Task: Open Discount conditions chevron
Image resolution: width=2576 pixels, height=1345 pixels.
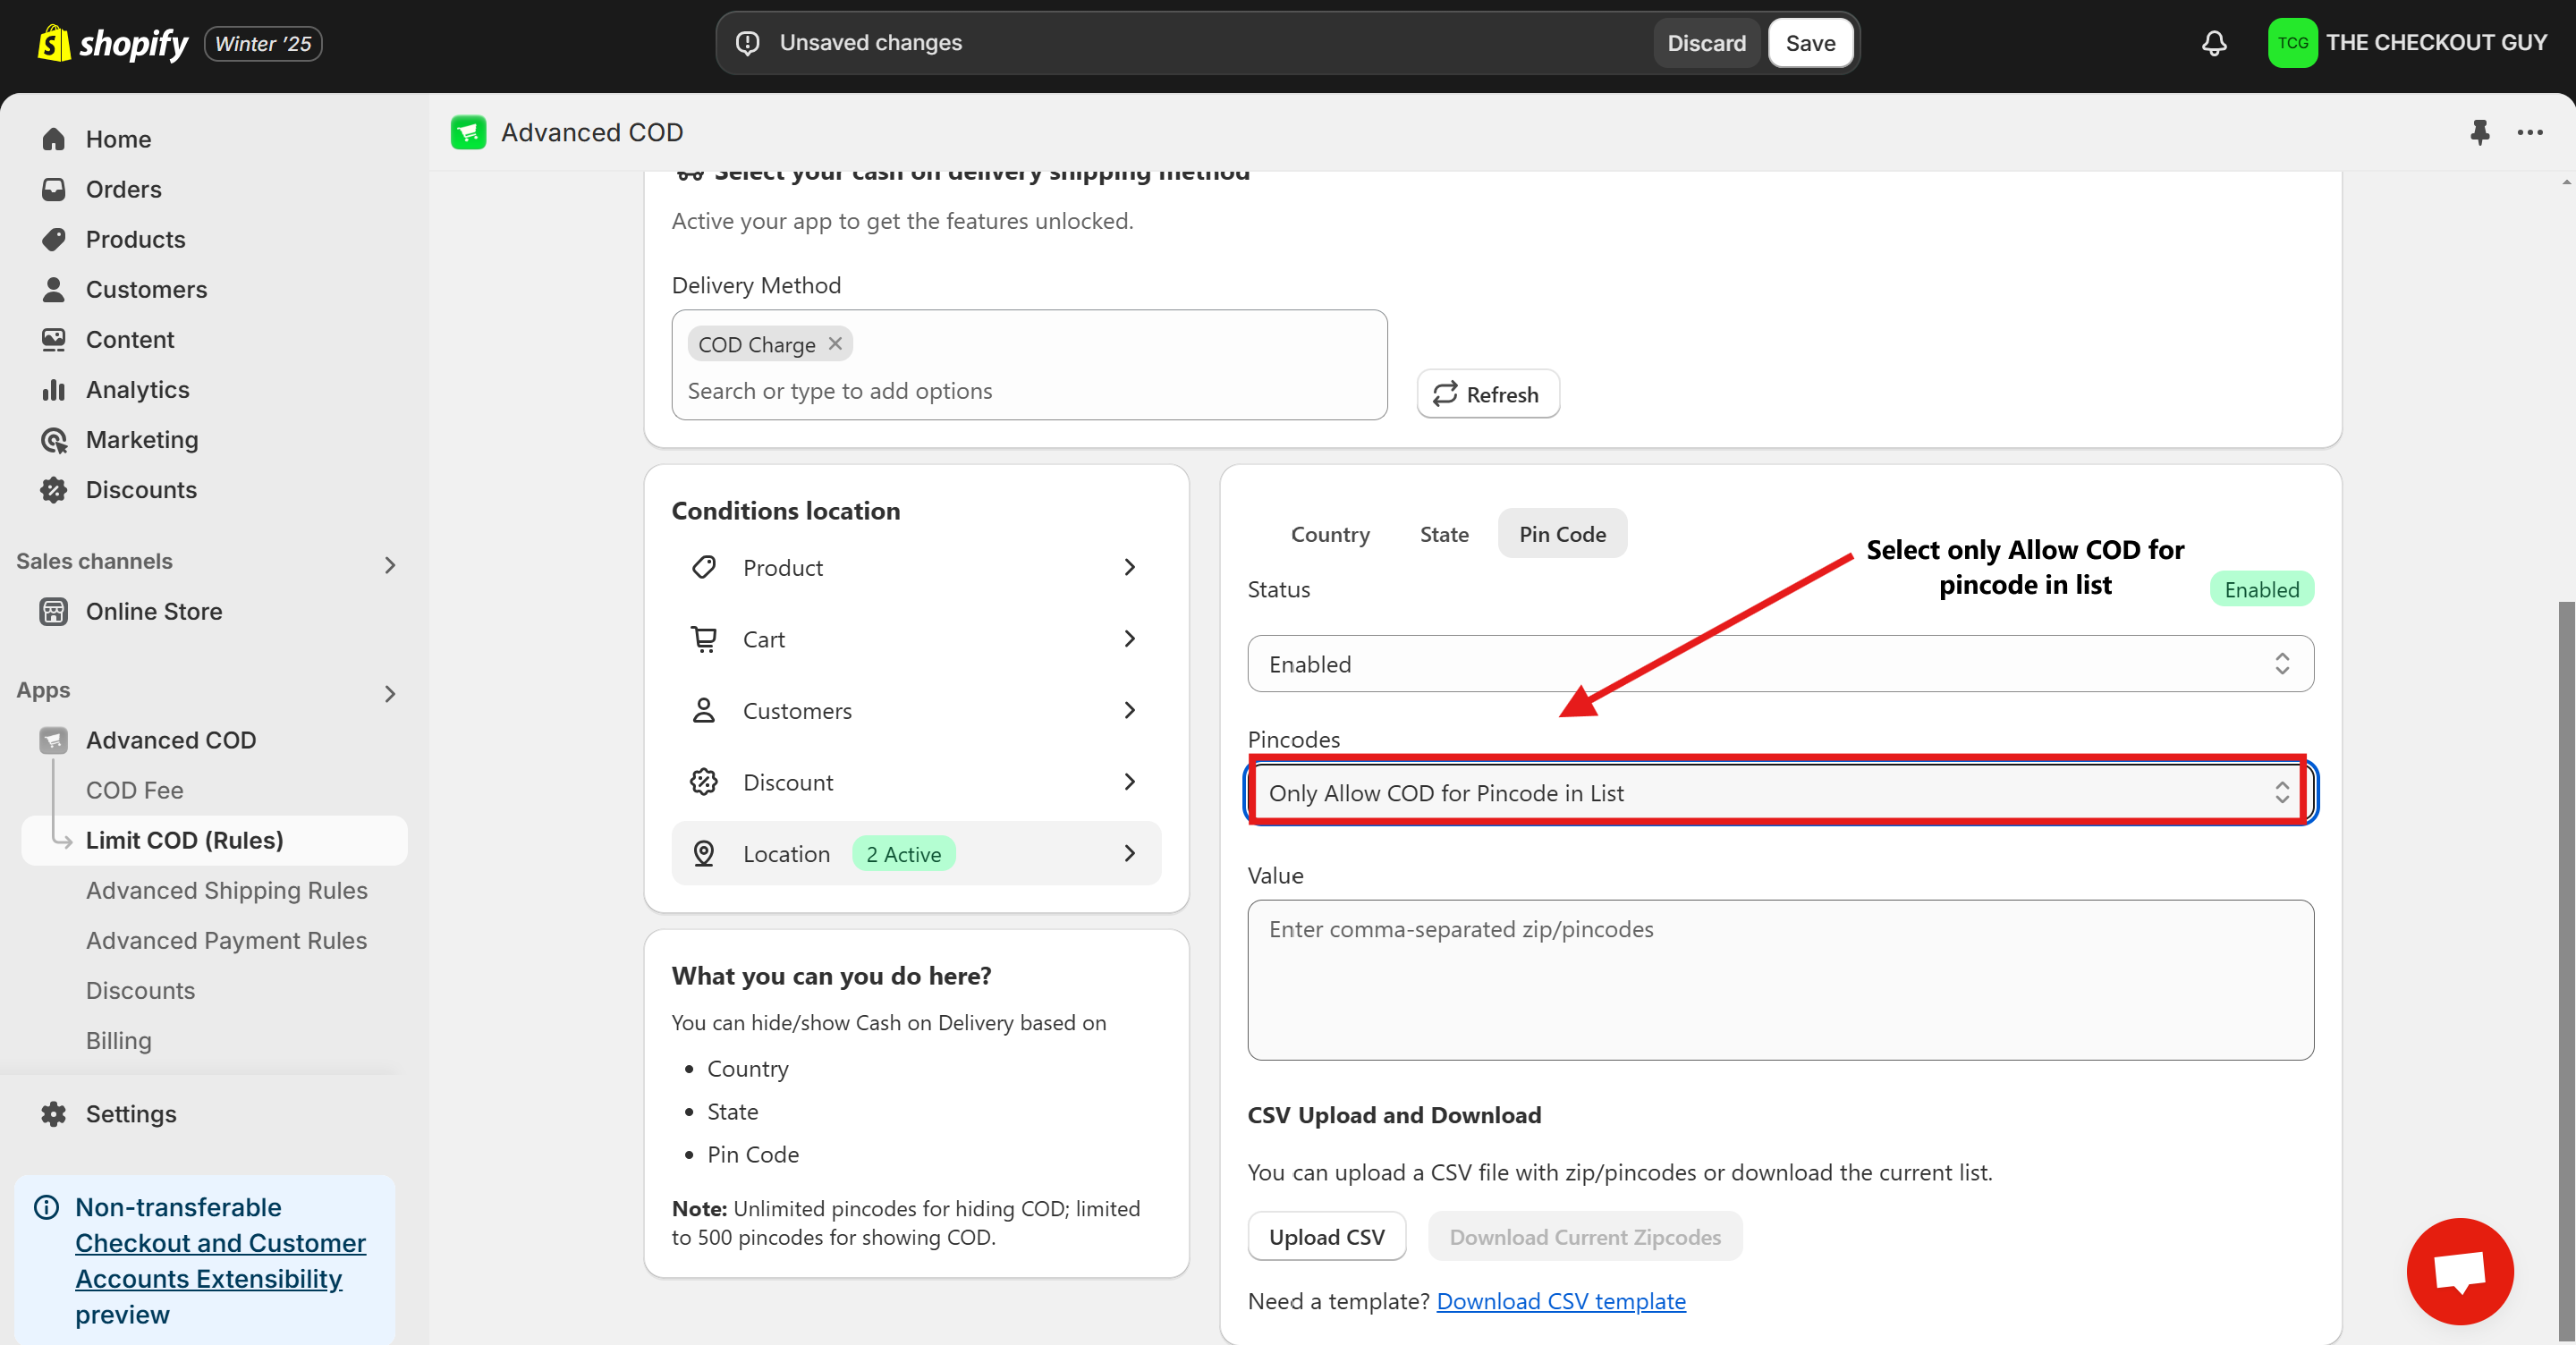Action: [x=1130, y=781]
